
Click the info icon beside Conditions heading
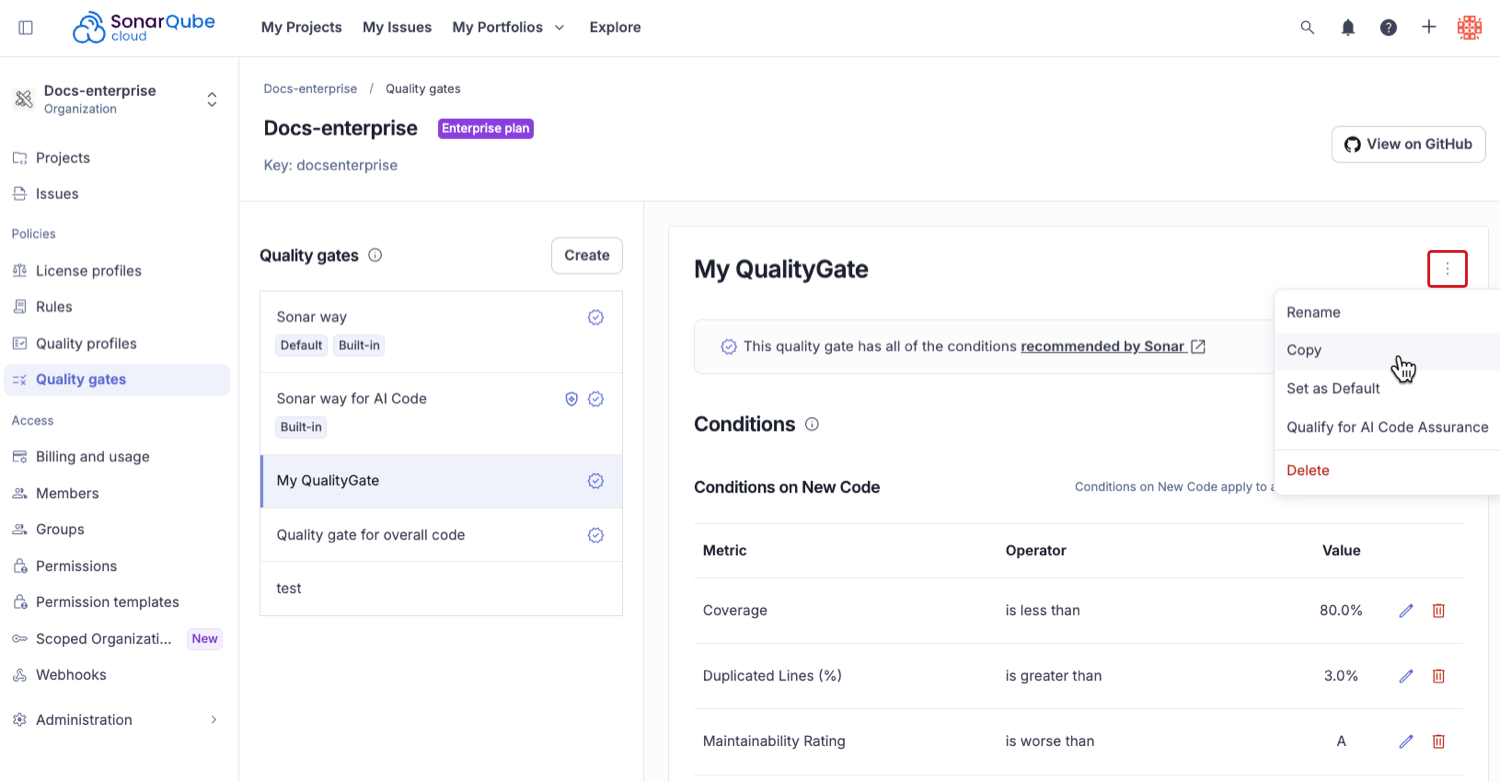[x=812, y=424]
